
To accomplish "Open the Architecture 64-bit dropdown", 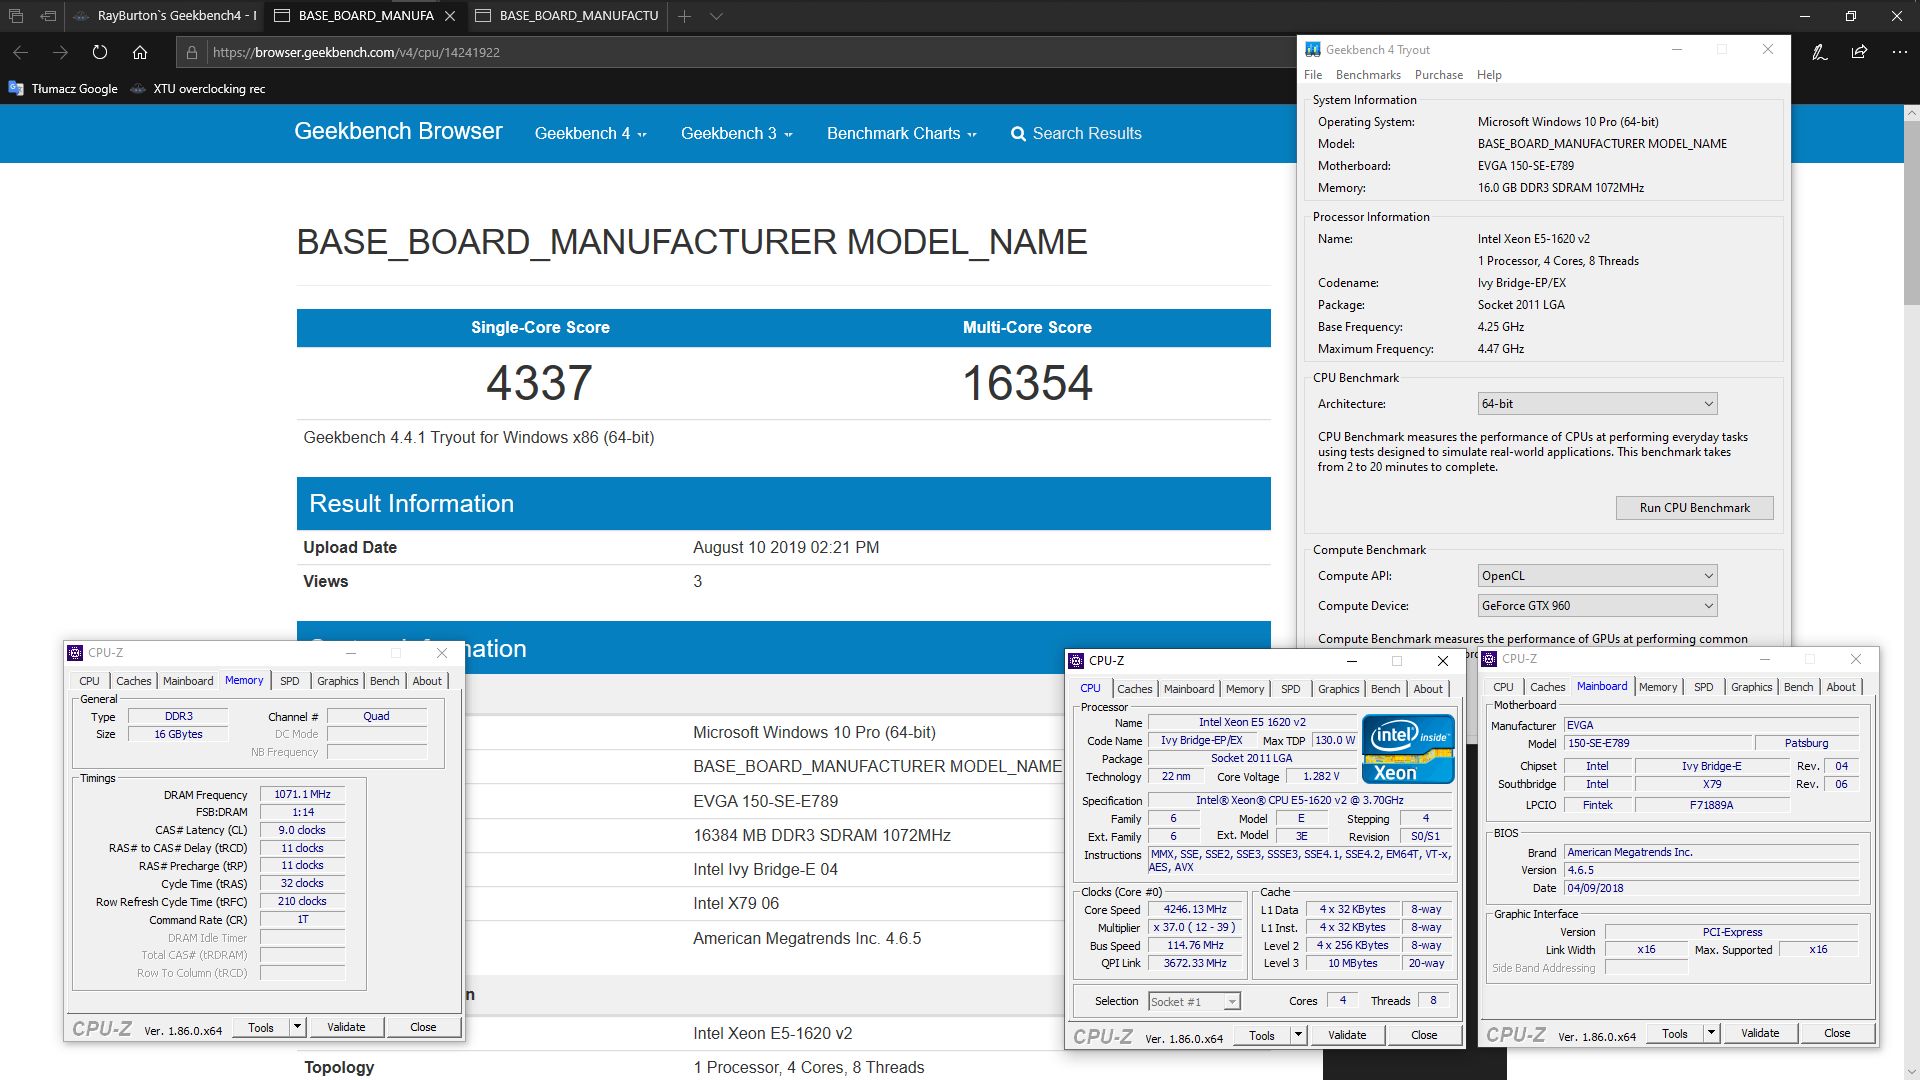I will (1597, 403).
